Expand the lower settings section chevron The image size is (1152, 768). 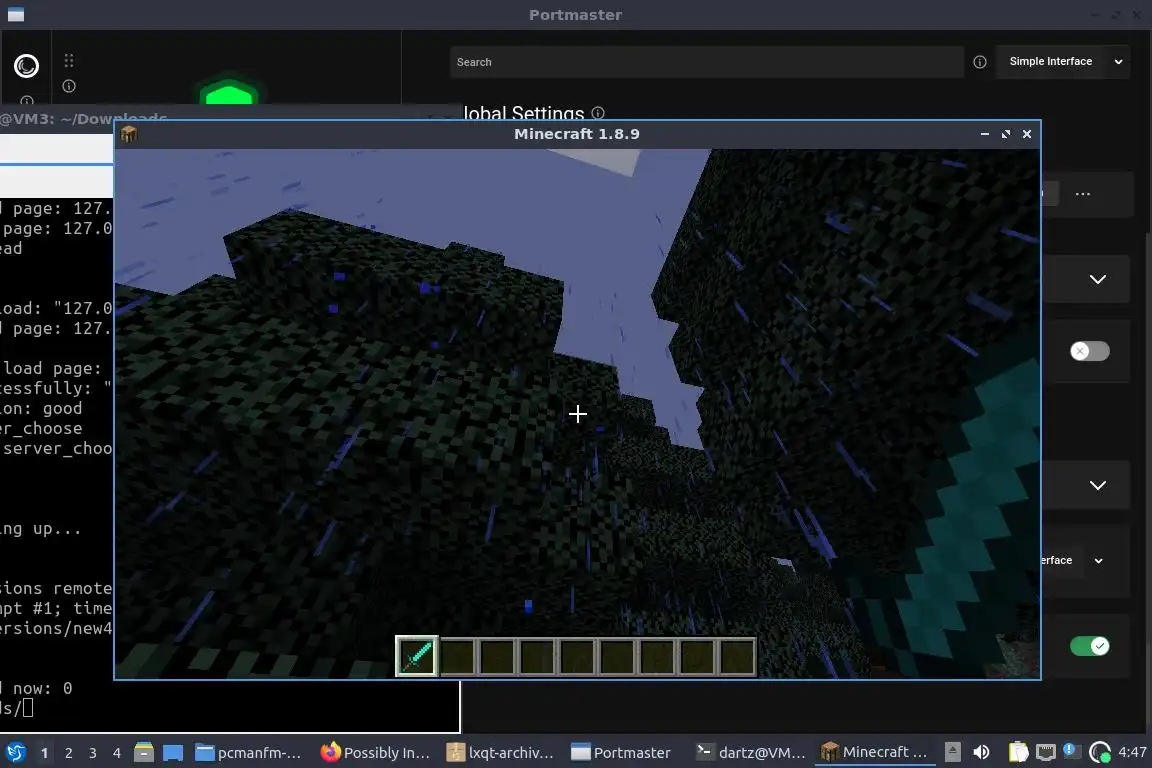coord(1098,485)
